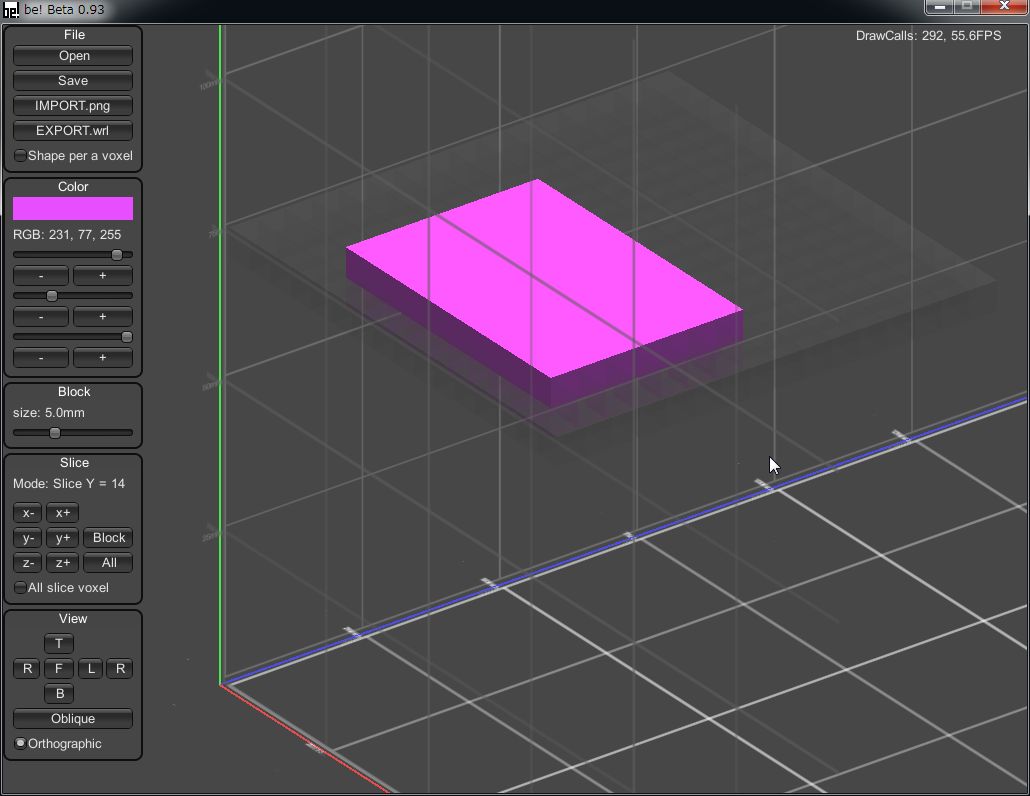Screen dimensions: 1030x796
Task: Enable the Shape per a voxel checkbox
Action: click(21, 156)
